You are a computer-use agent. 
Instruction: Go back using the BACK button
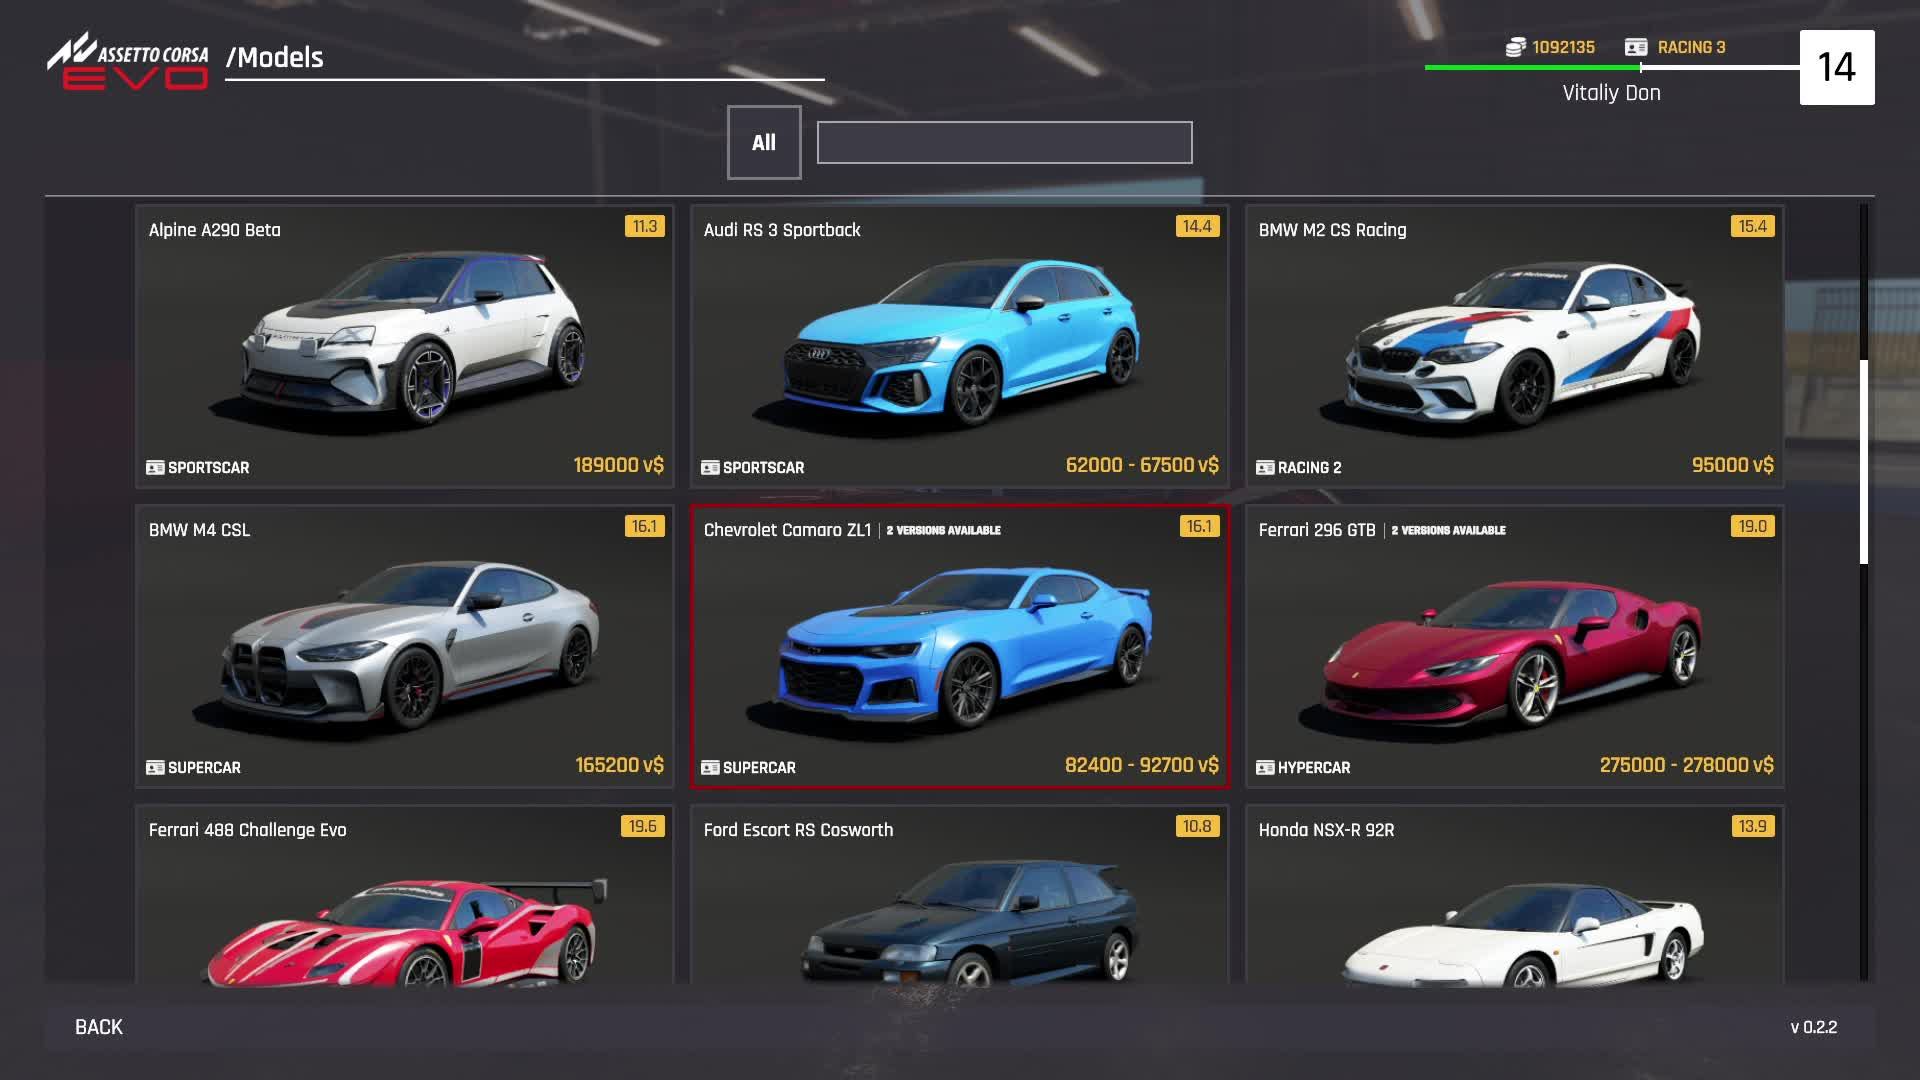pyautogui.click(x=99, y=1027)
